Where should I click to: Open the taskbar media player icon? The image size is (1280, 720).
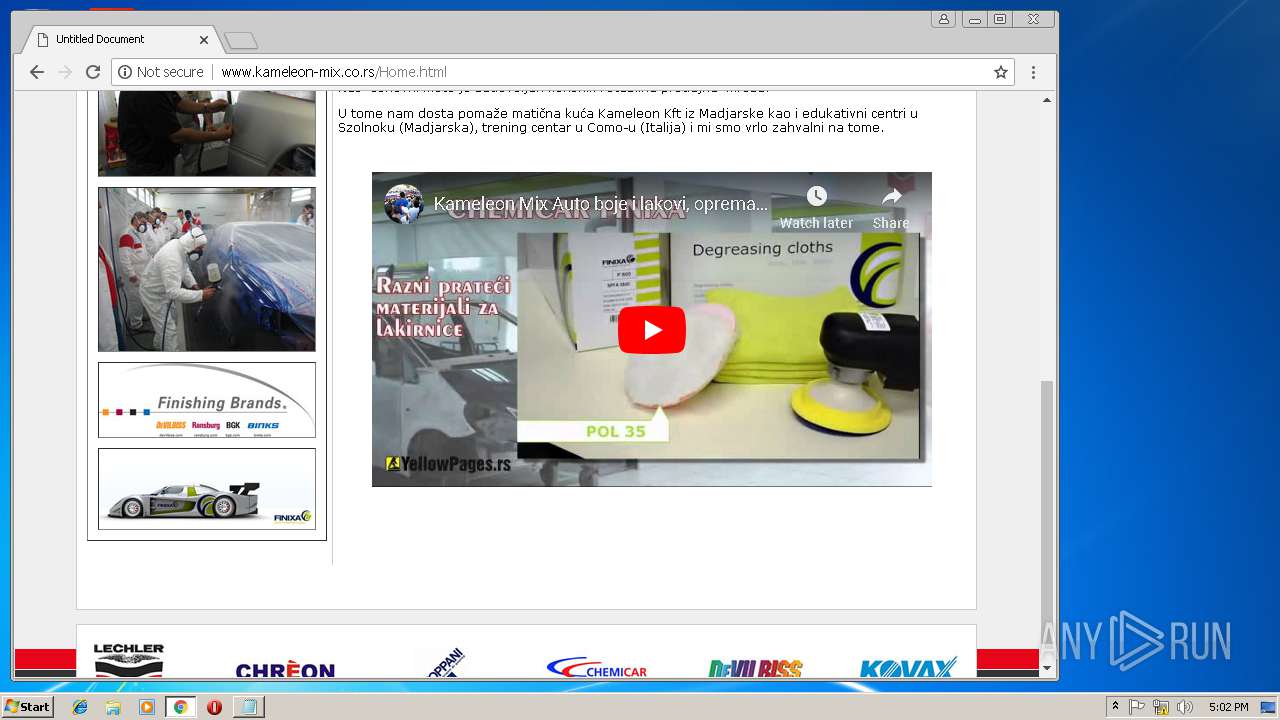[147, 707]
